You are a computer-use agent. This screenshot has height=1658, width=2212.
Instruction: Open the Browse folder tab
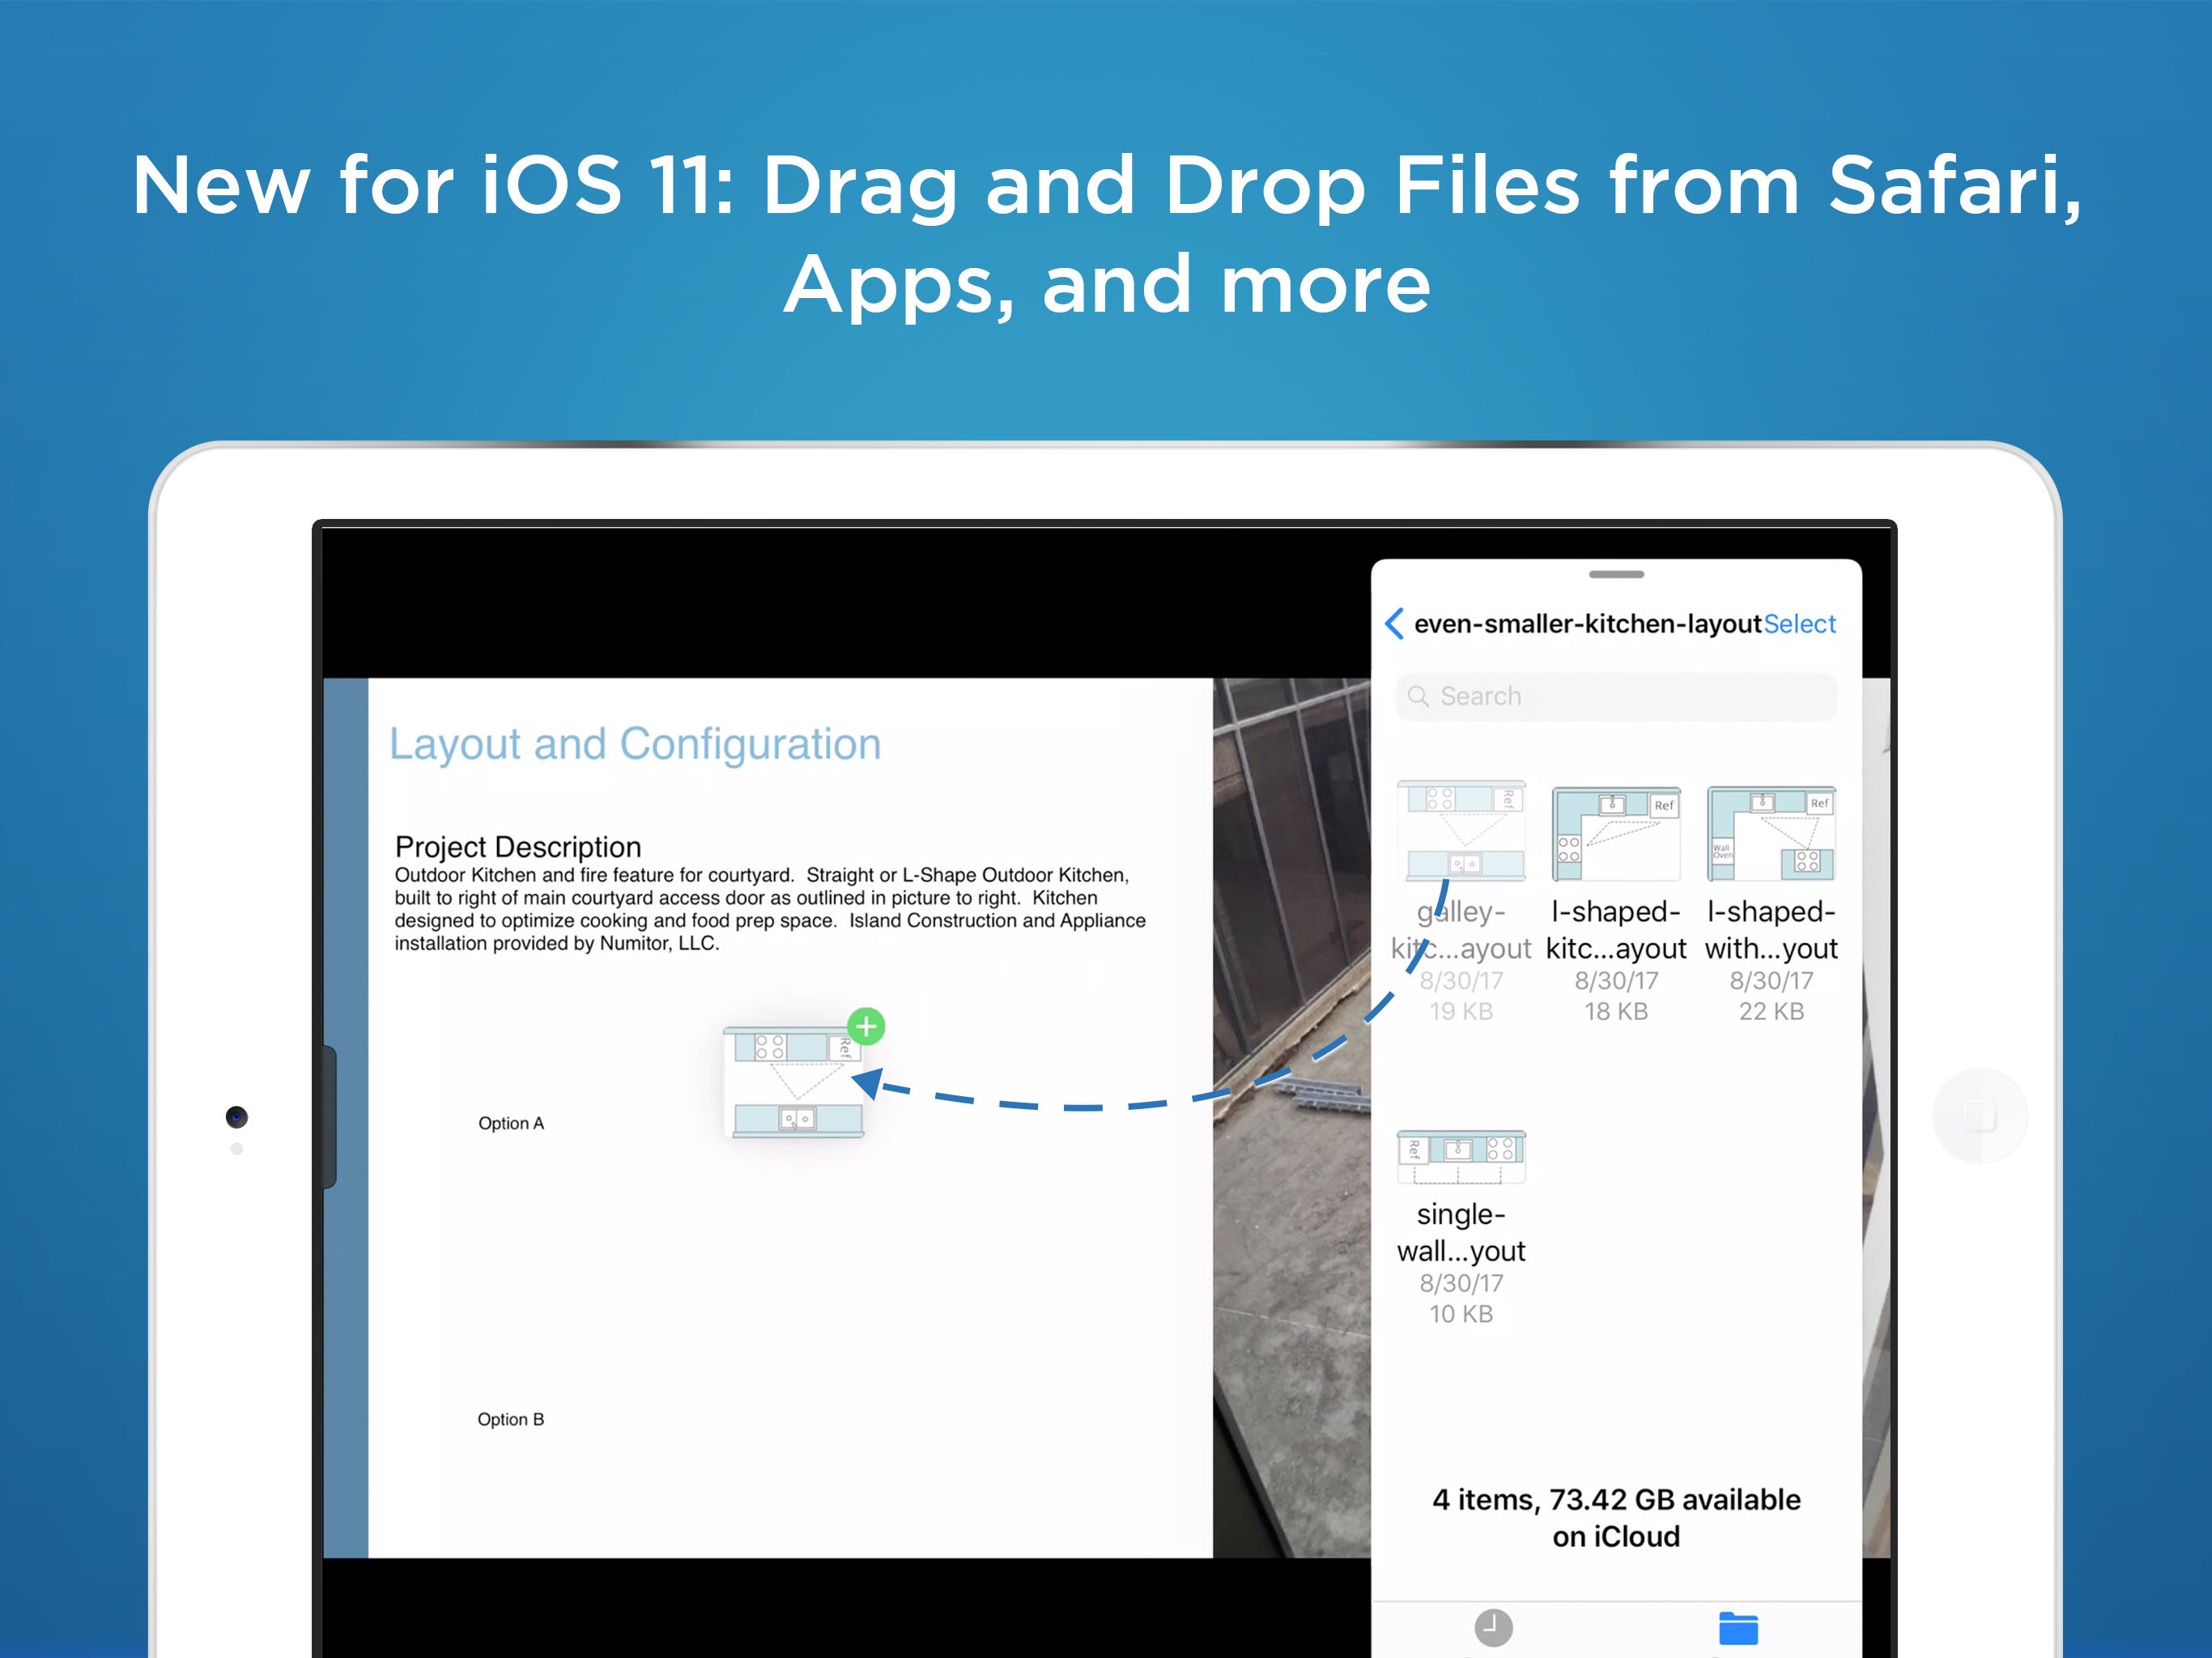coord(1738,1627)
